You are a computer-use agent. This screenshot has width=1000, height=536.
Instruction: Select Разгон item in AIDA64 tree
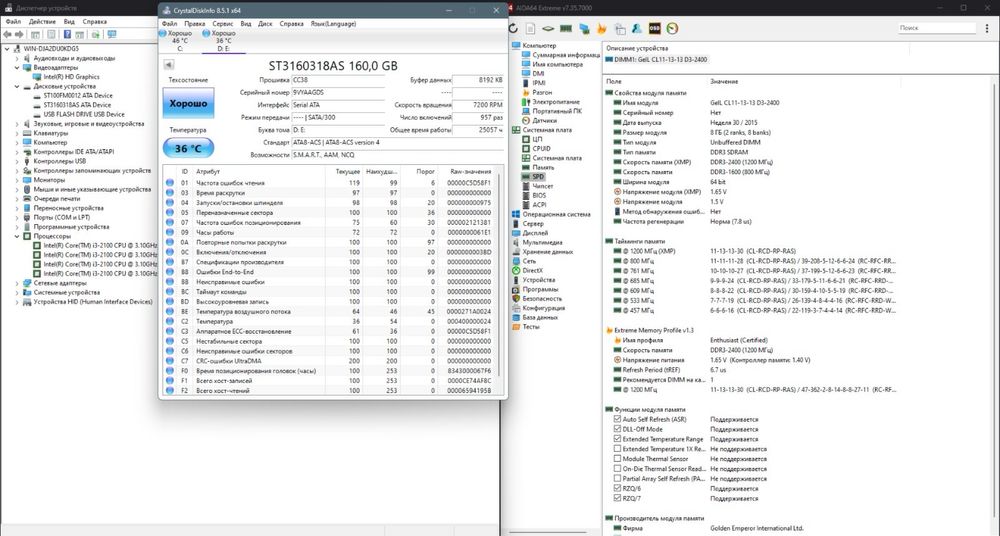pyautogui.click(x=542, y=93)
